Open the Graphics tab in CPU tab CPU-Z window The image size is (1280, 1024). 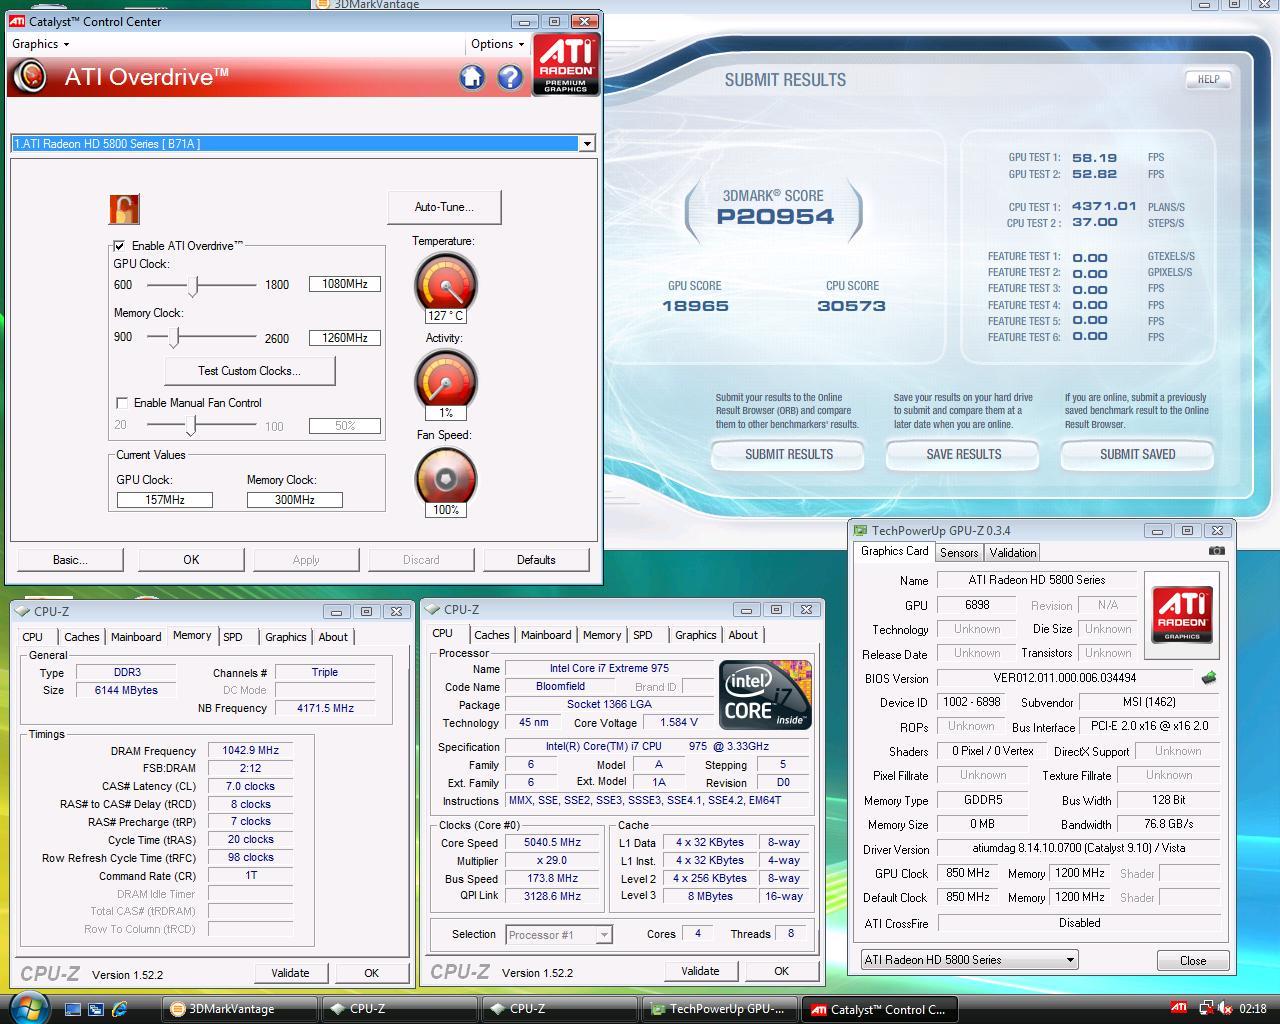click(x=696, y=635)
